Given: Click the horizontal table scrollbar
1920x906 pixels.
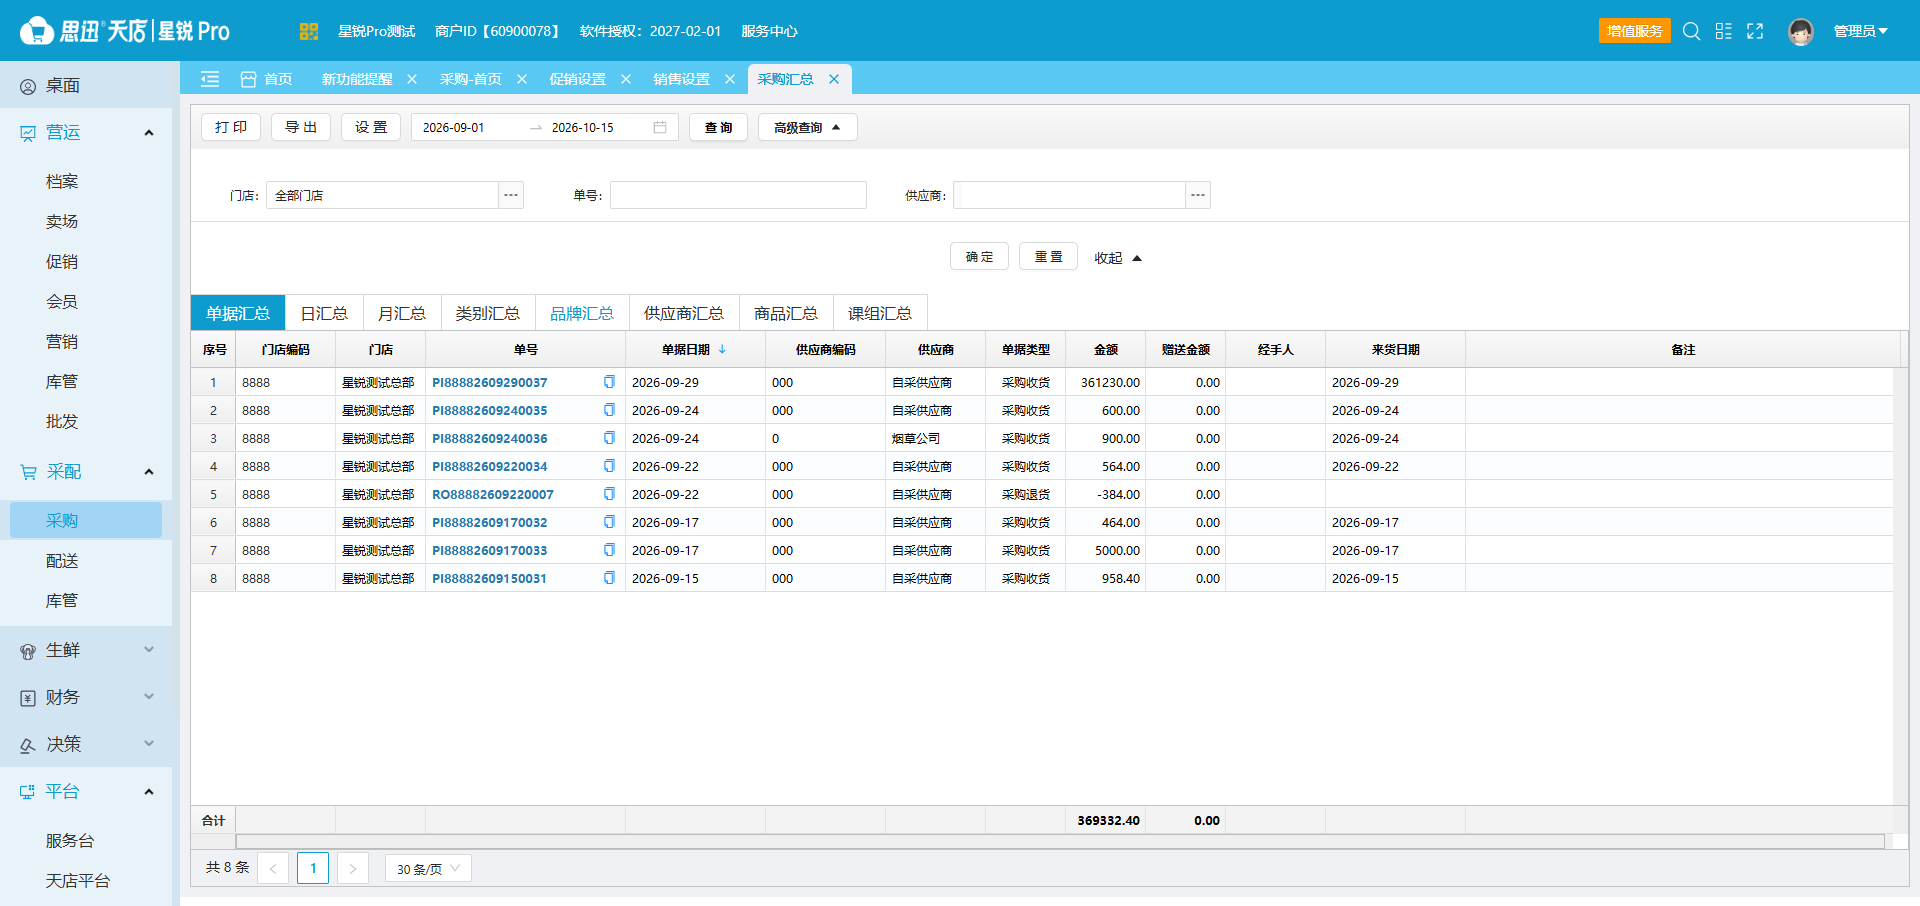Looking at the screenshot, I should coord(1060,841).
